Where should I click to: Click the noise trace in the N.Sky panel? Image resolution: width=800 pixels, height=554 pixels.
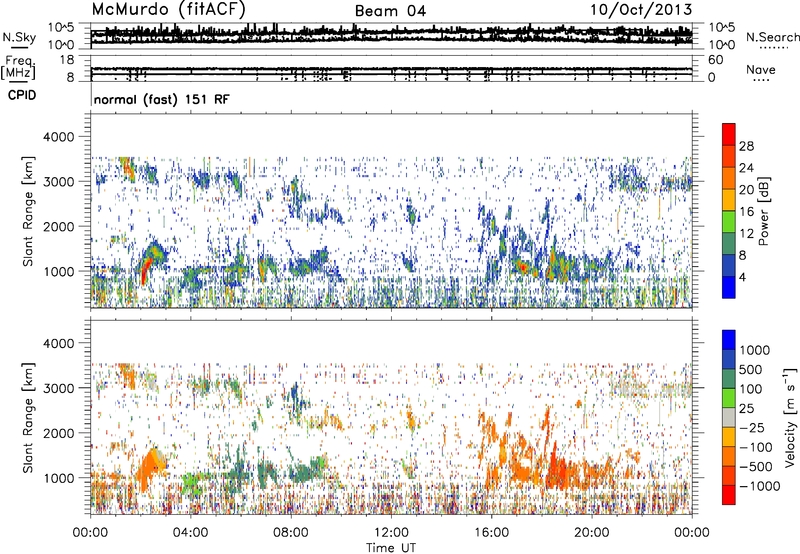click(x=391, y=35)
